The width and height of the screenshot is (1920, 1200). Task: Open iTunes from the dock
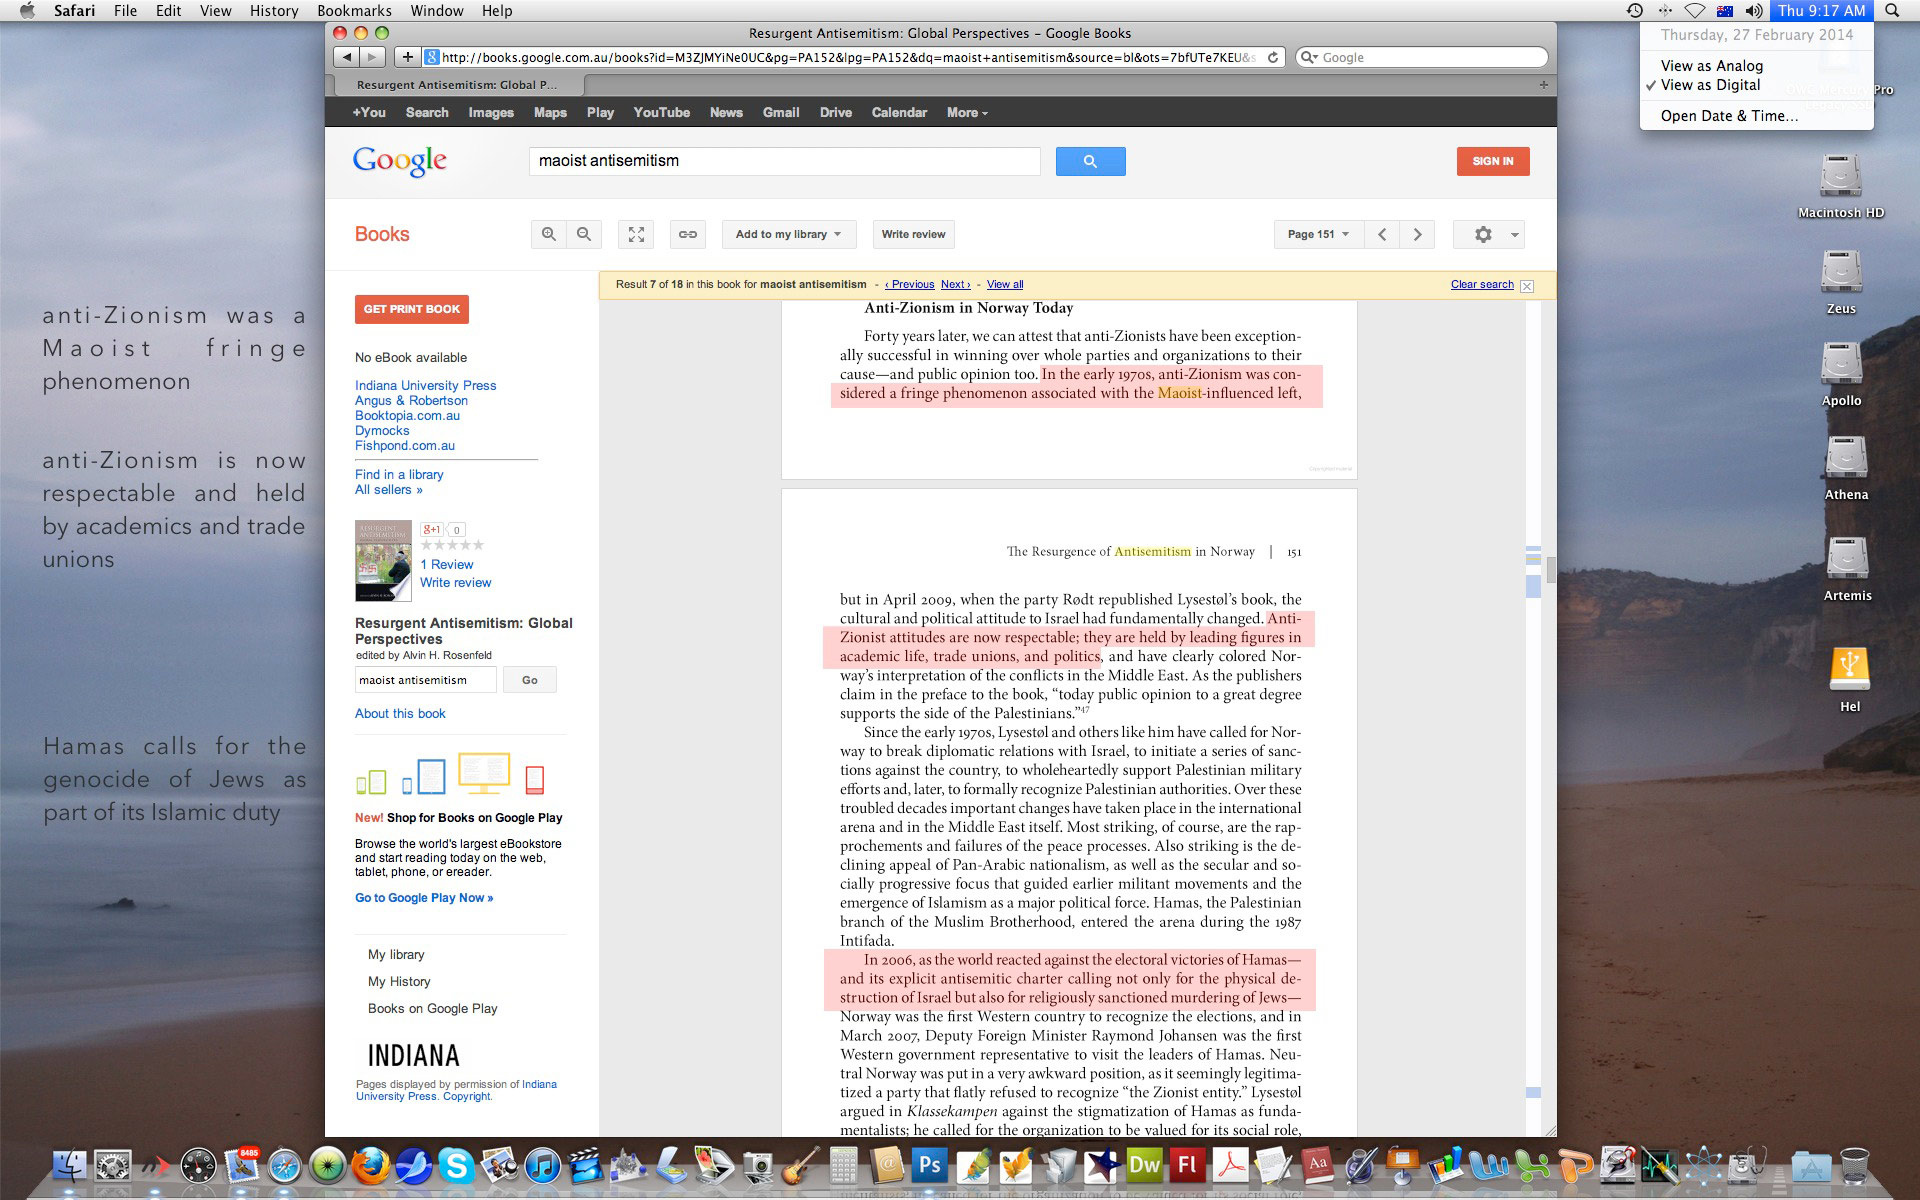[x=542, y=1165]
